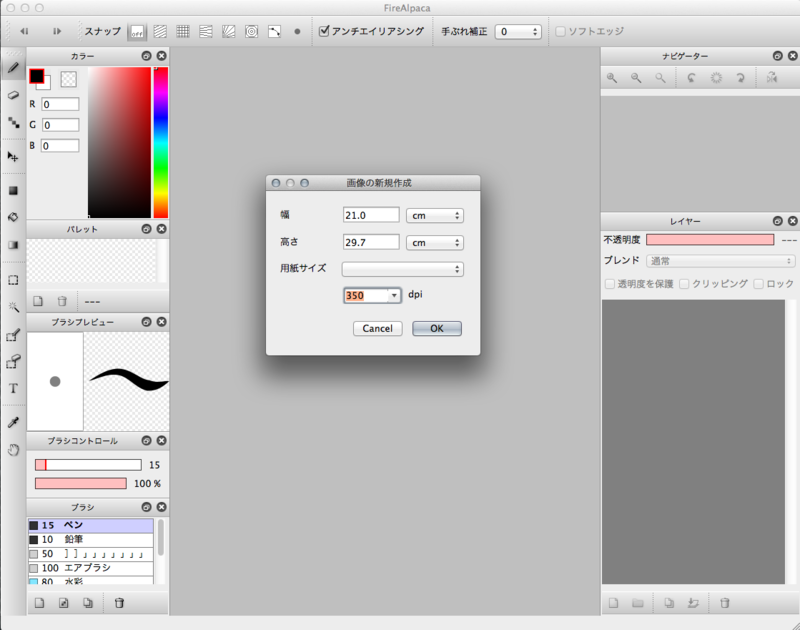Open the height unit cm dropdown

click(x=435, y=242)
